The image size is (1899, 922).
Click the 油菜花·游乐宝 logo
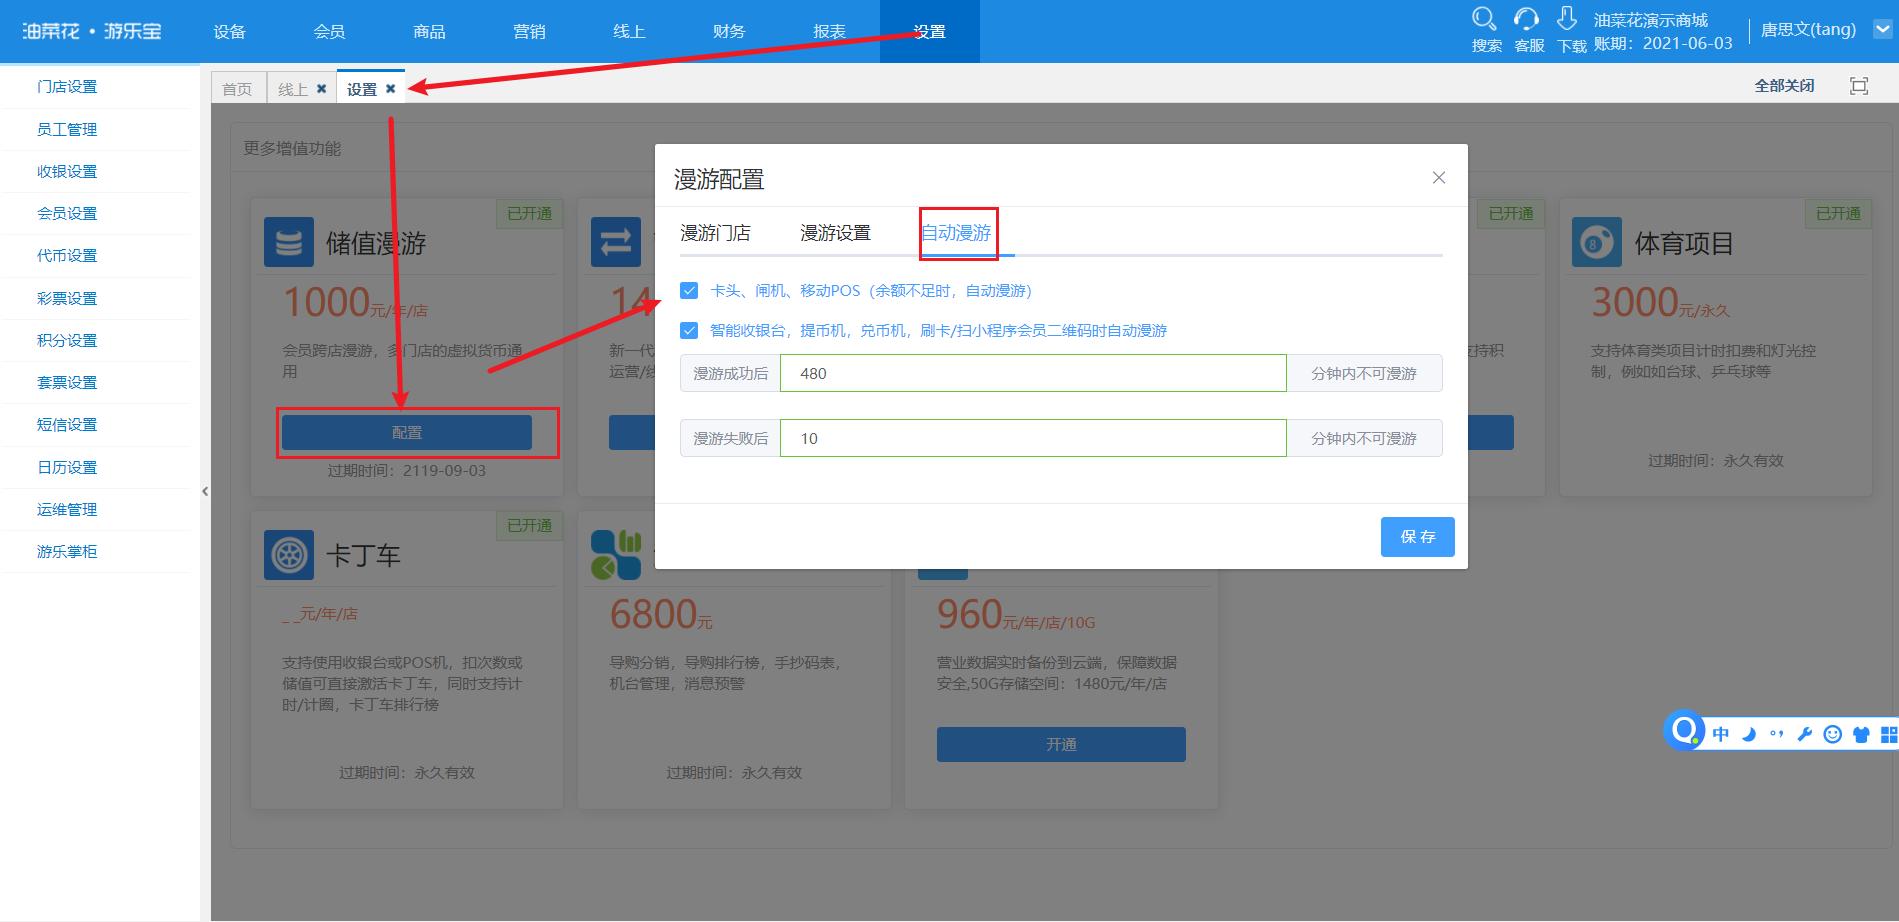[92, 31]
